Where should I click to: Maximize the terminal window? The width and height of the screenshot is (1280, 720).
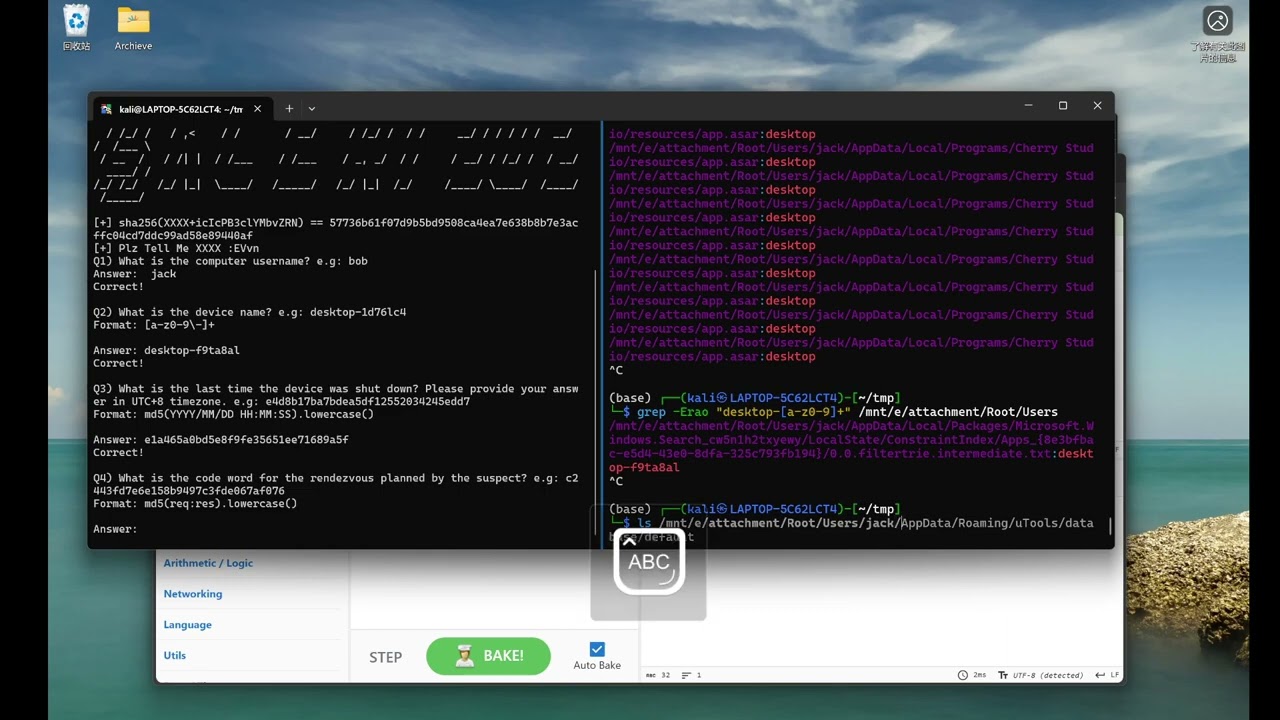click(1063, 106)
